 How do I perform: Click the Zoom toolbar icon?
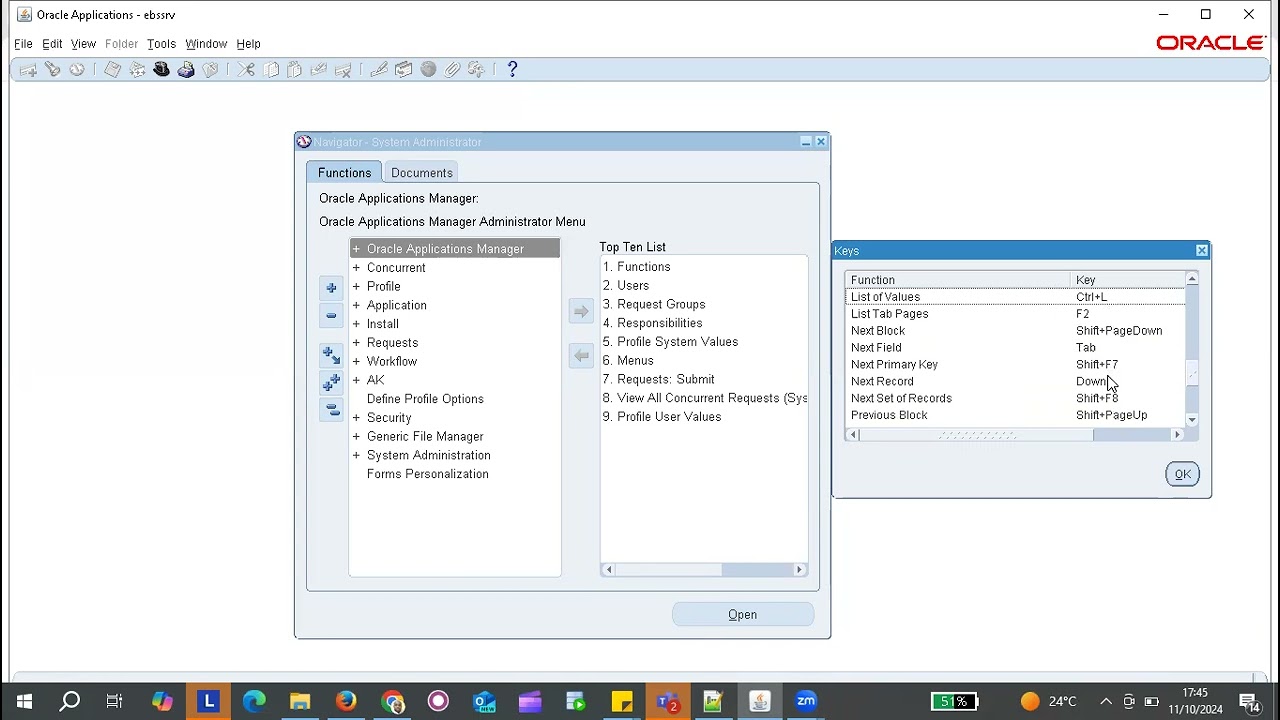[x=404, y=70]
